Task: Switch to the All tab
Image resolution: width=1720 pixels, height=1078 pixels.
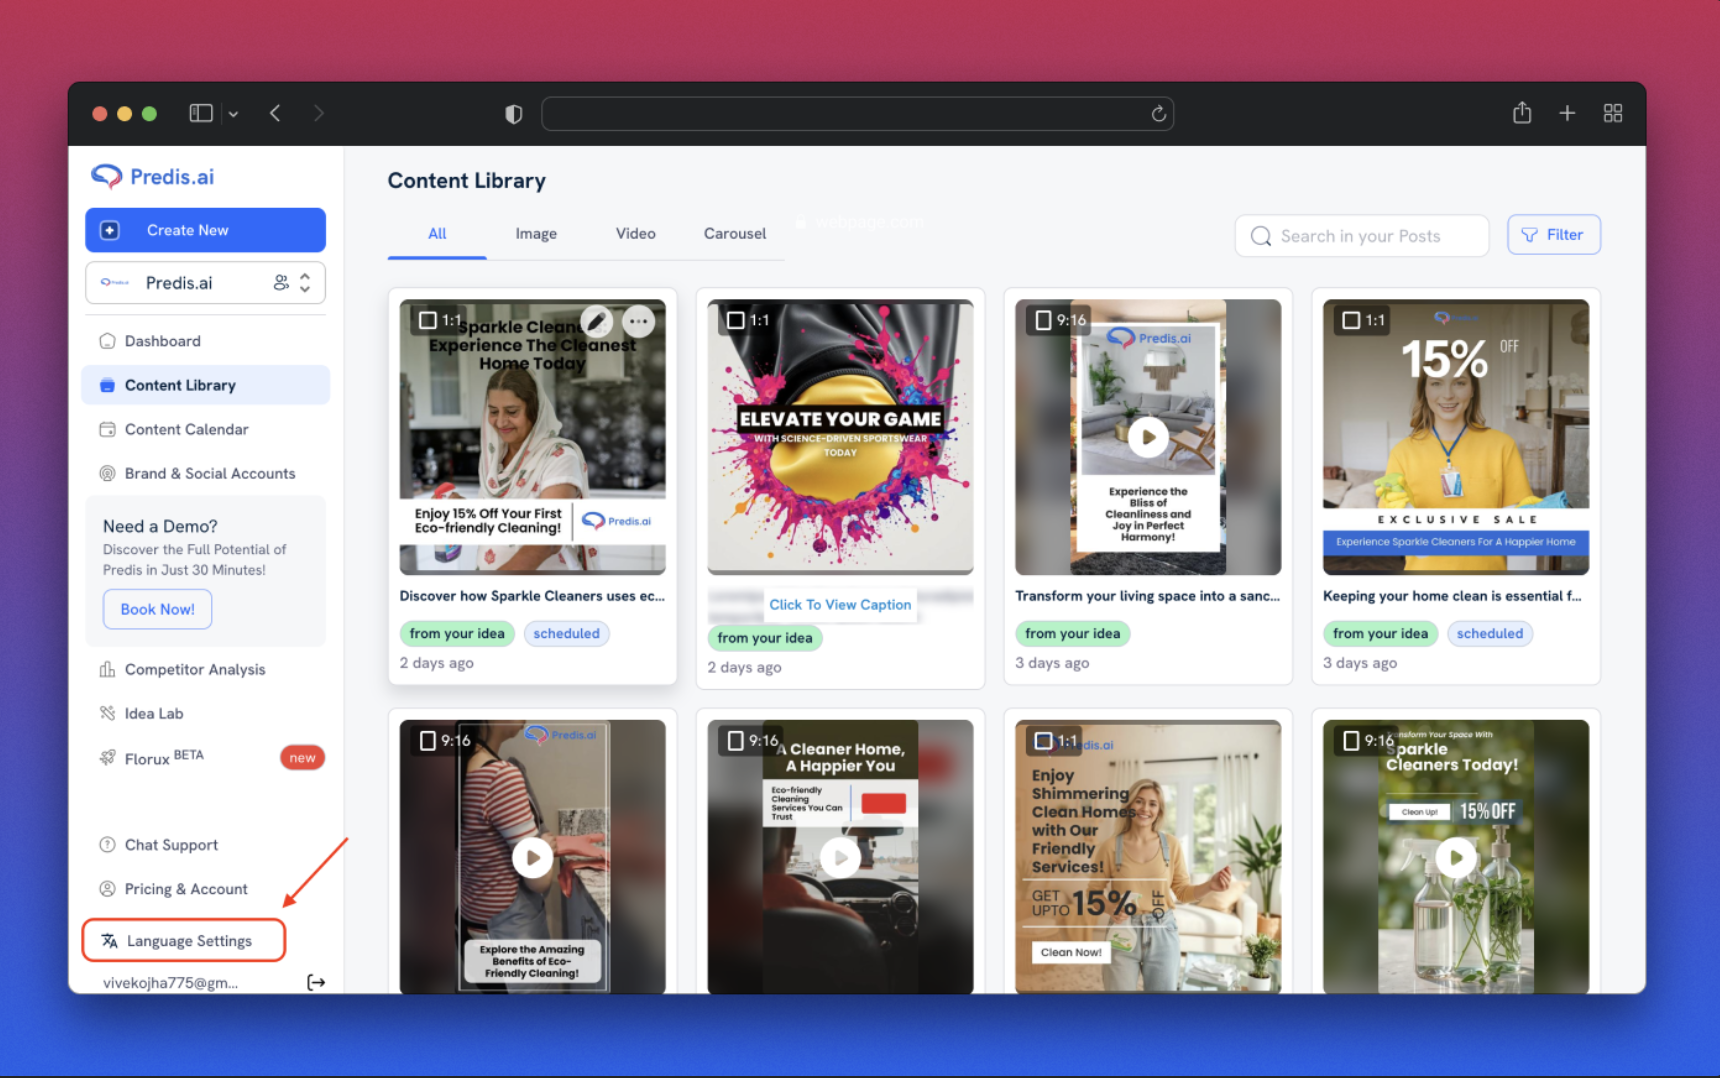Action: tap(437, 233)
